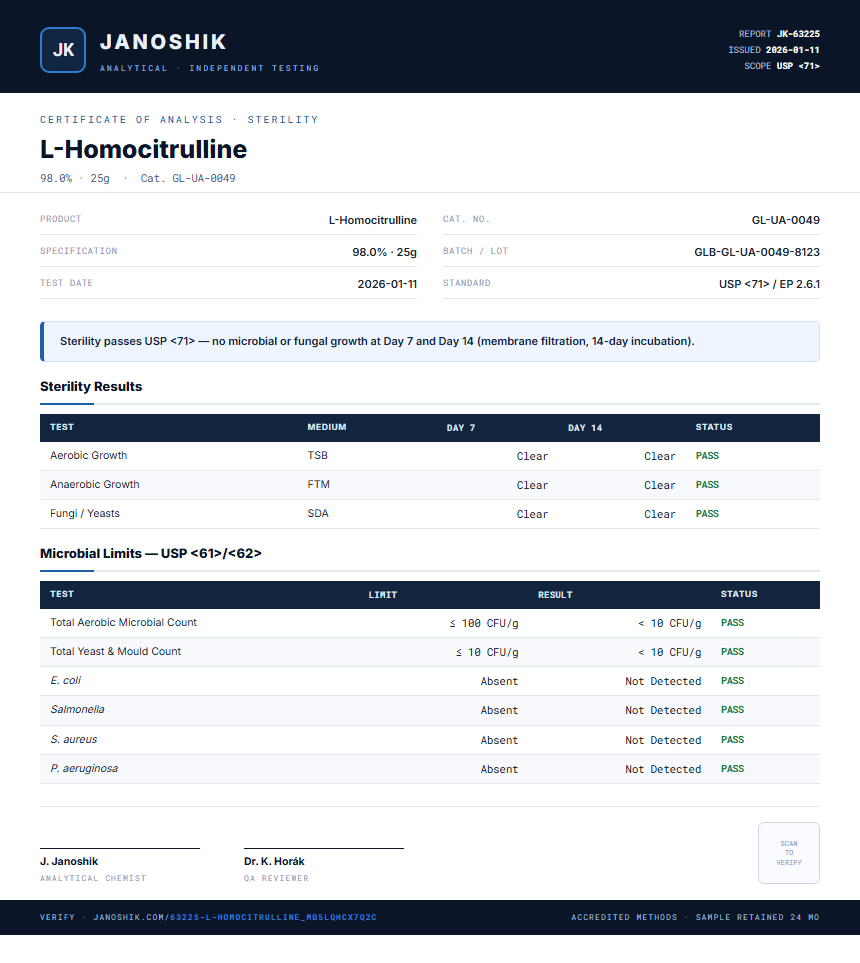Click Total Aerobic Microbial Count row label
This screenshot has height=963, width=860.
click(x=123, y=622)
